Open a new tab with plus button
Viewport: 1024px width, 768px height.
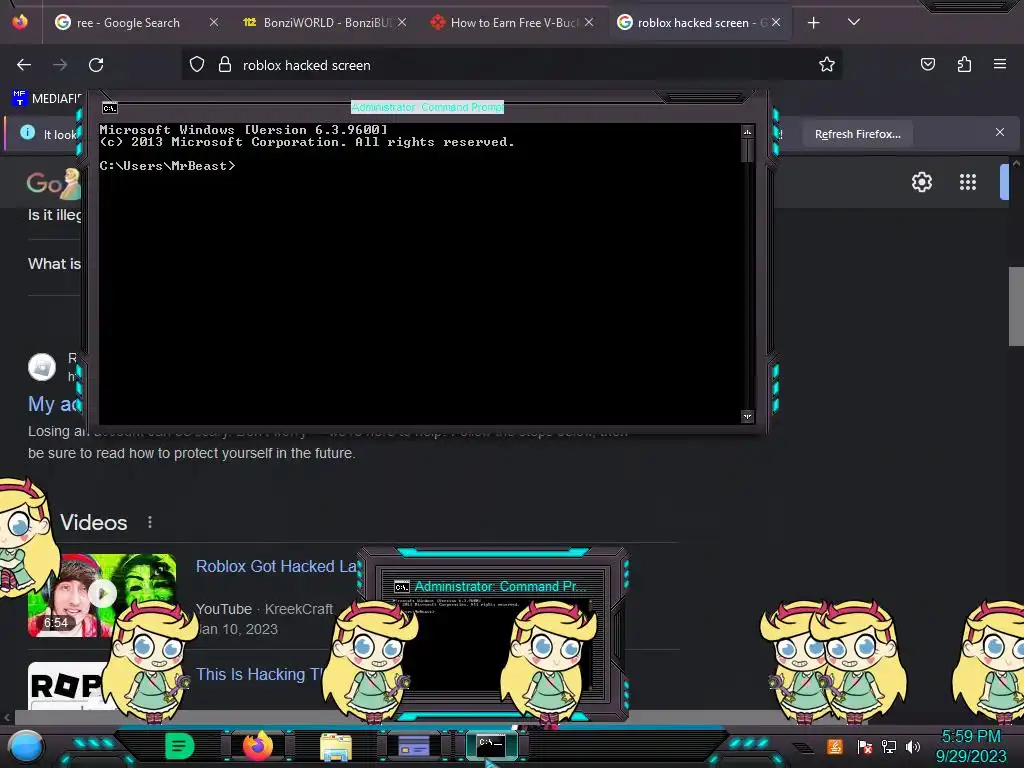[x=814, y=23]
